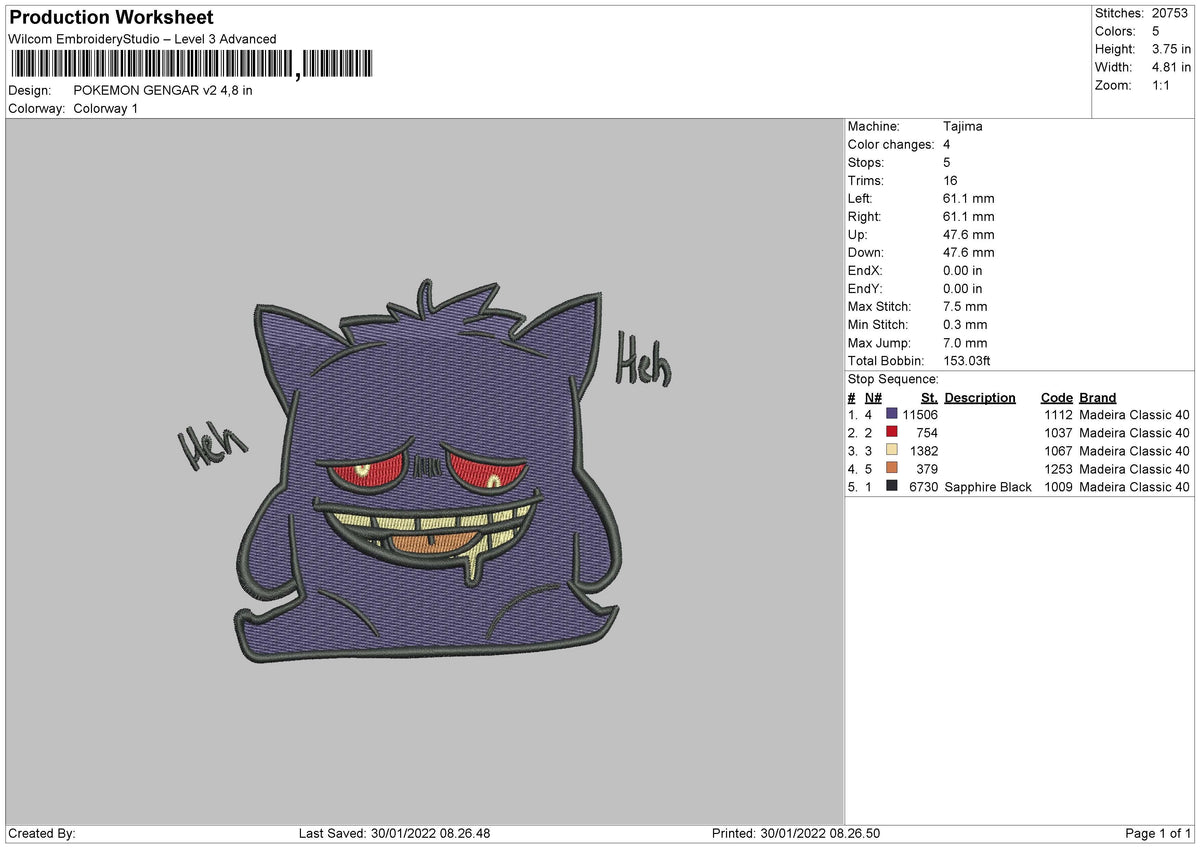Click thread code "1009"

coord(1059,487)
